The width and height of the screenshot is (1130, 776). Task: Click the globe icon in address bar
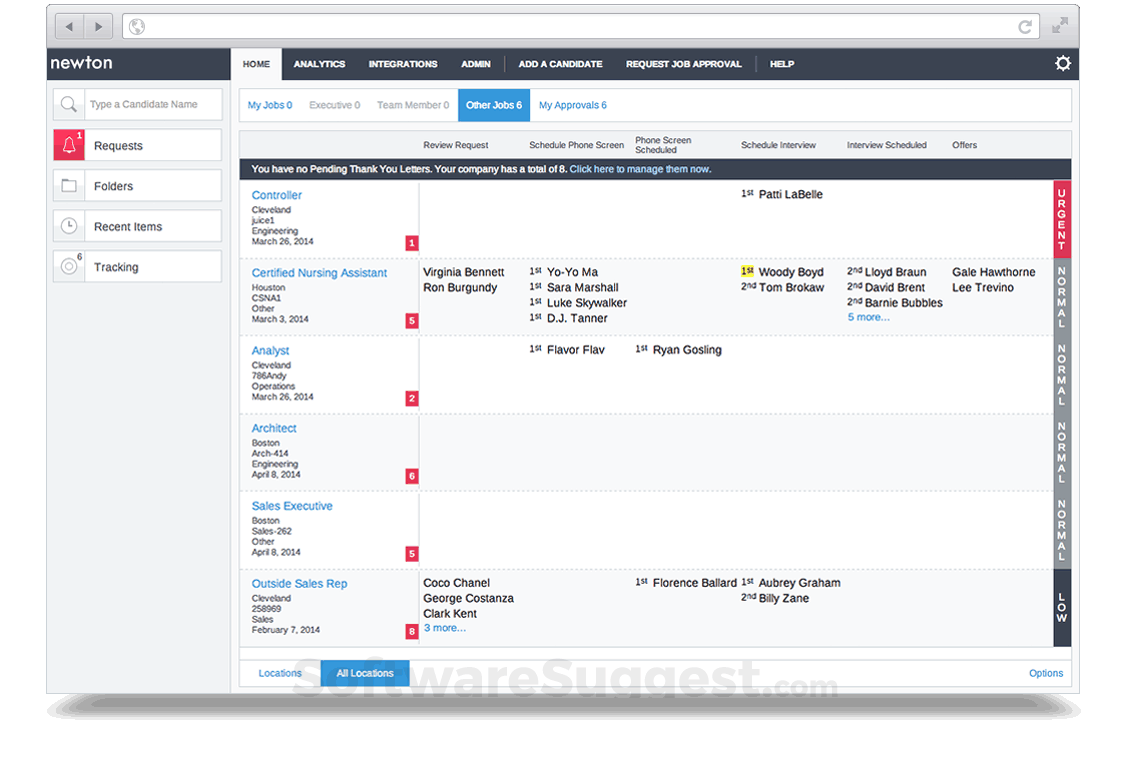(x=136, y=26)
